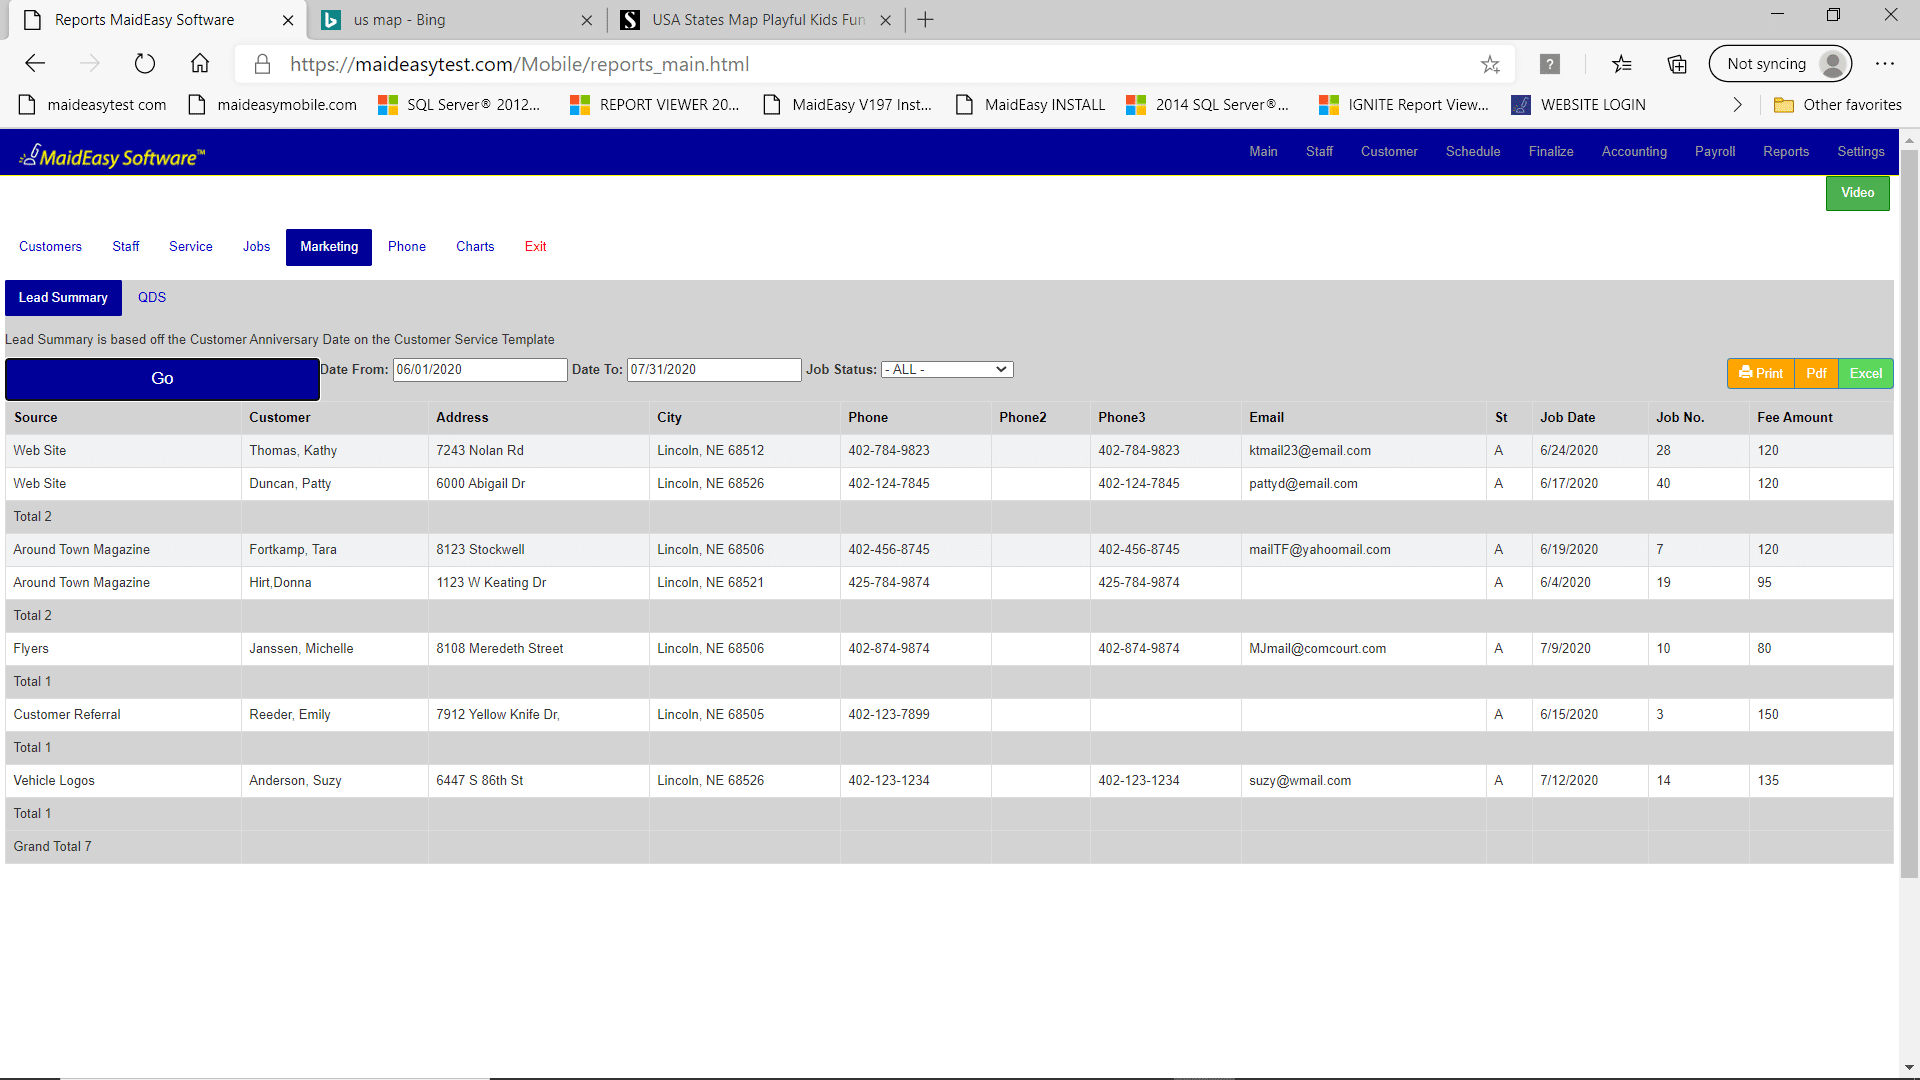This screenshot has width=1920, height=1080.
Task: Select customer Anderson, Suzy cell
Action: [x=334, y=781]
